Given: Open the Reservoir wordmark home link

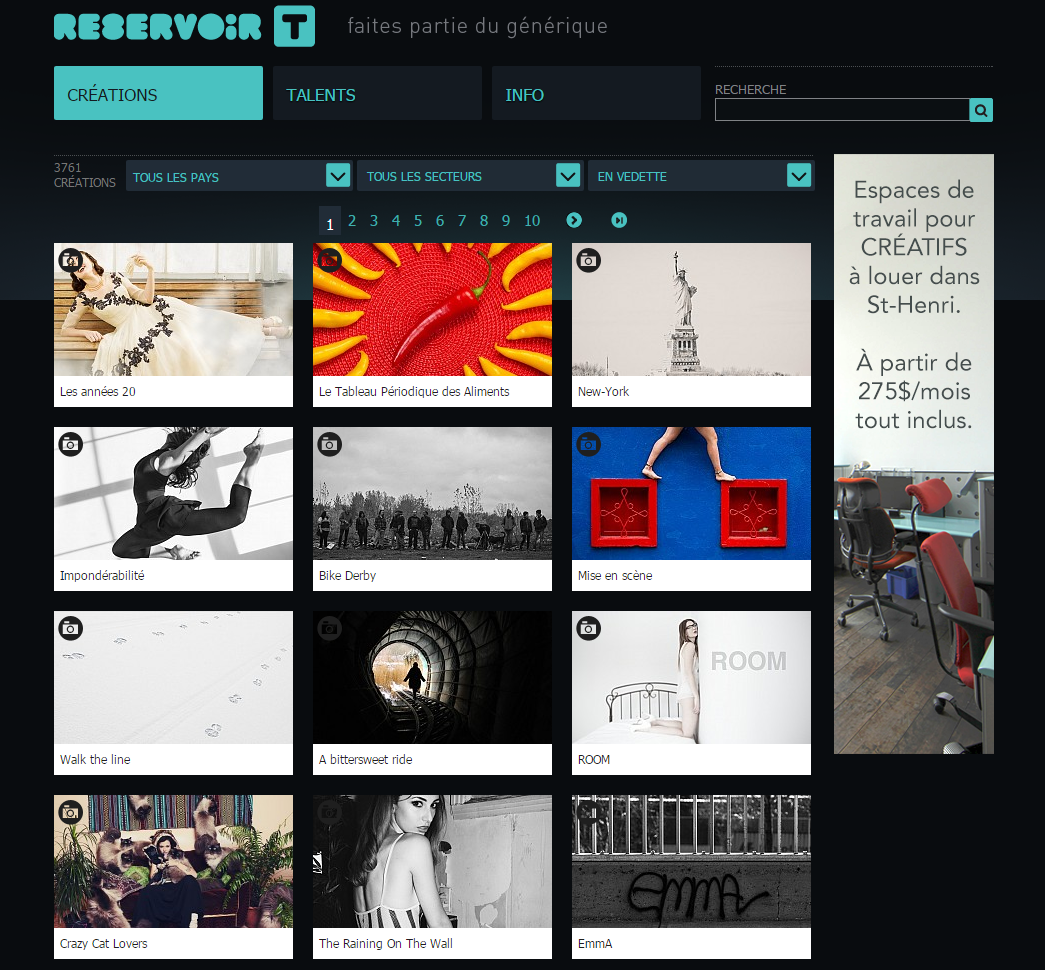Looking at the screenshot, I should click(158, 27).
